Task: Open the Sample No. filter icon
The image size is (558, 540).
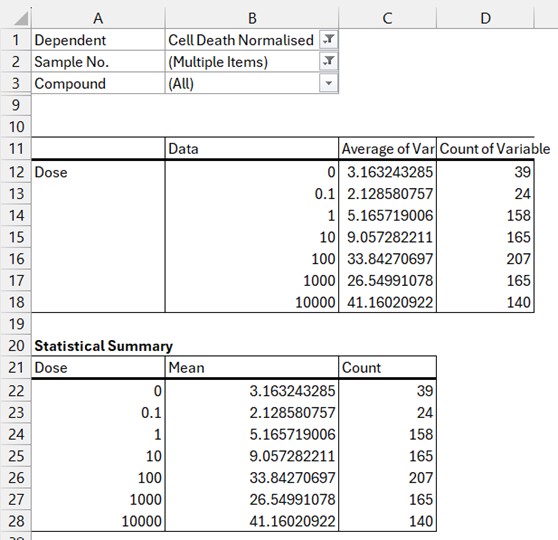Action: coord(328,62)
